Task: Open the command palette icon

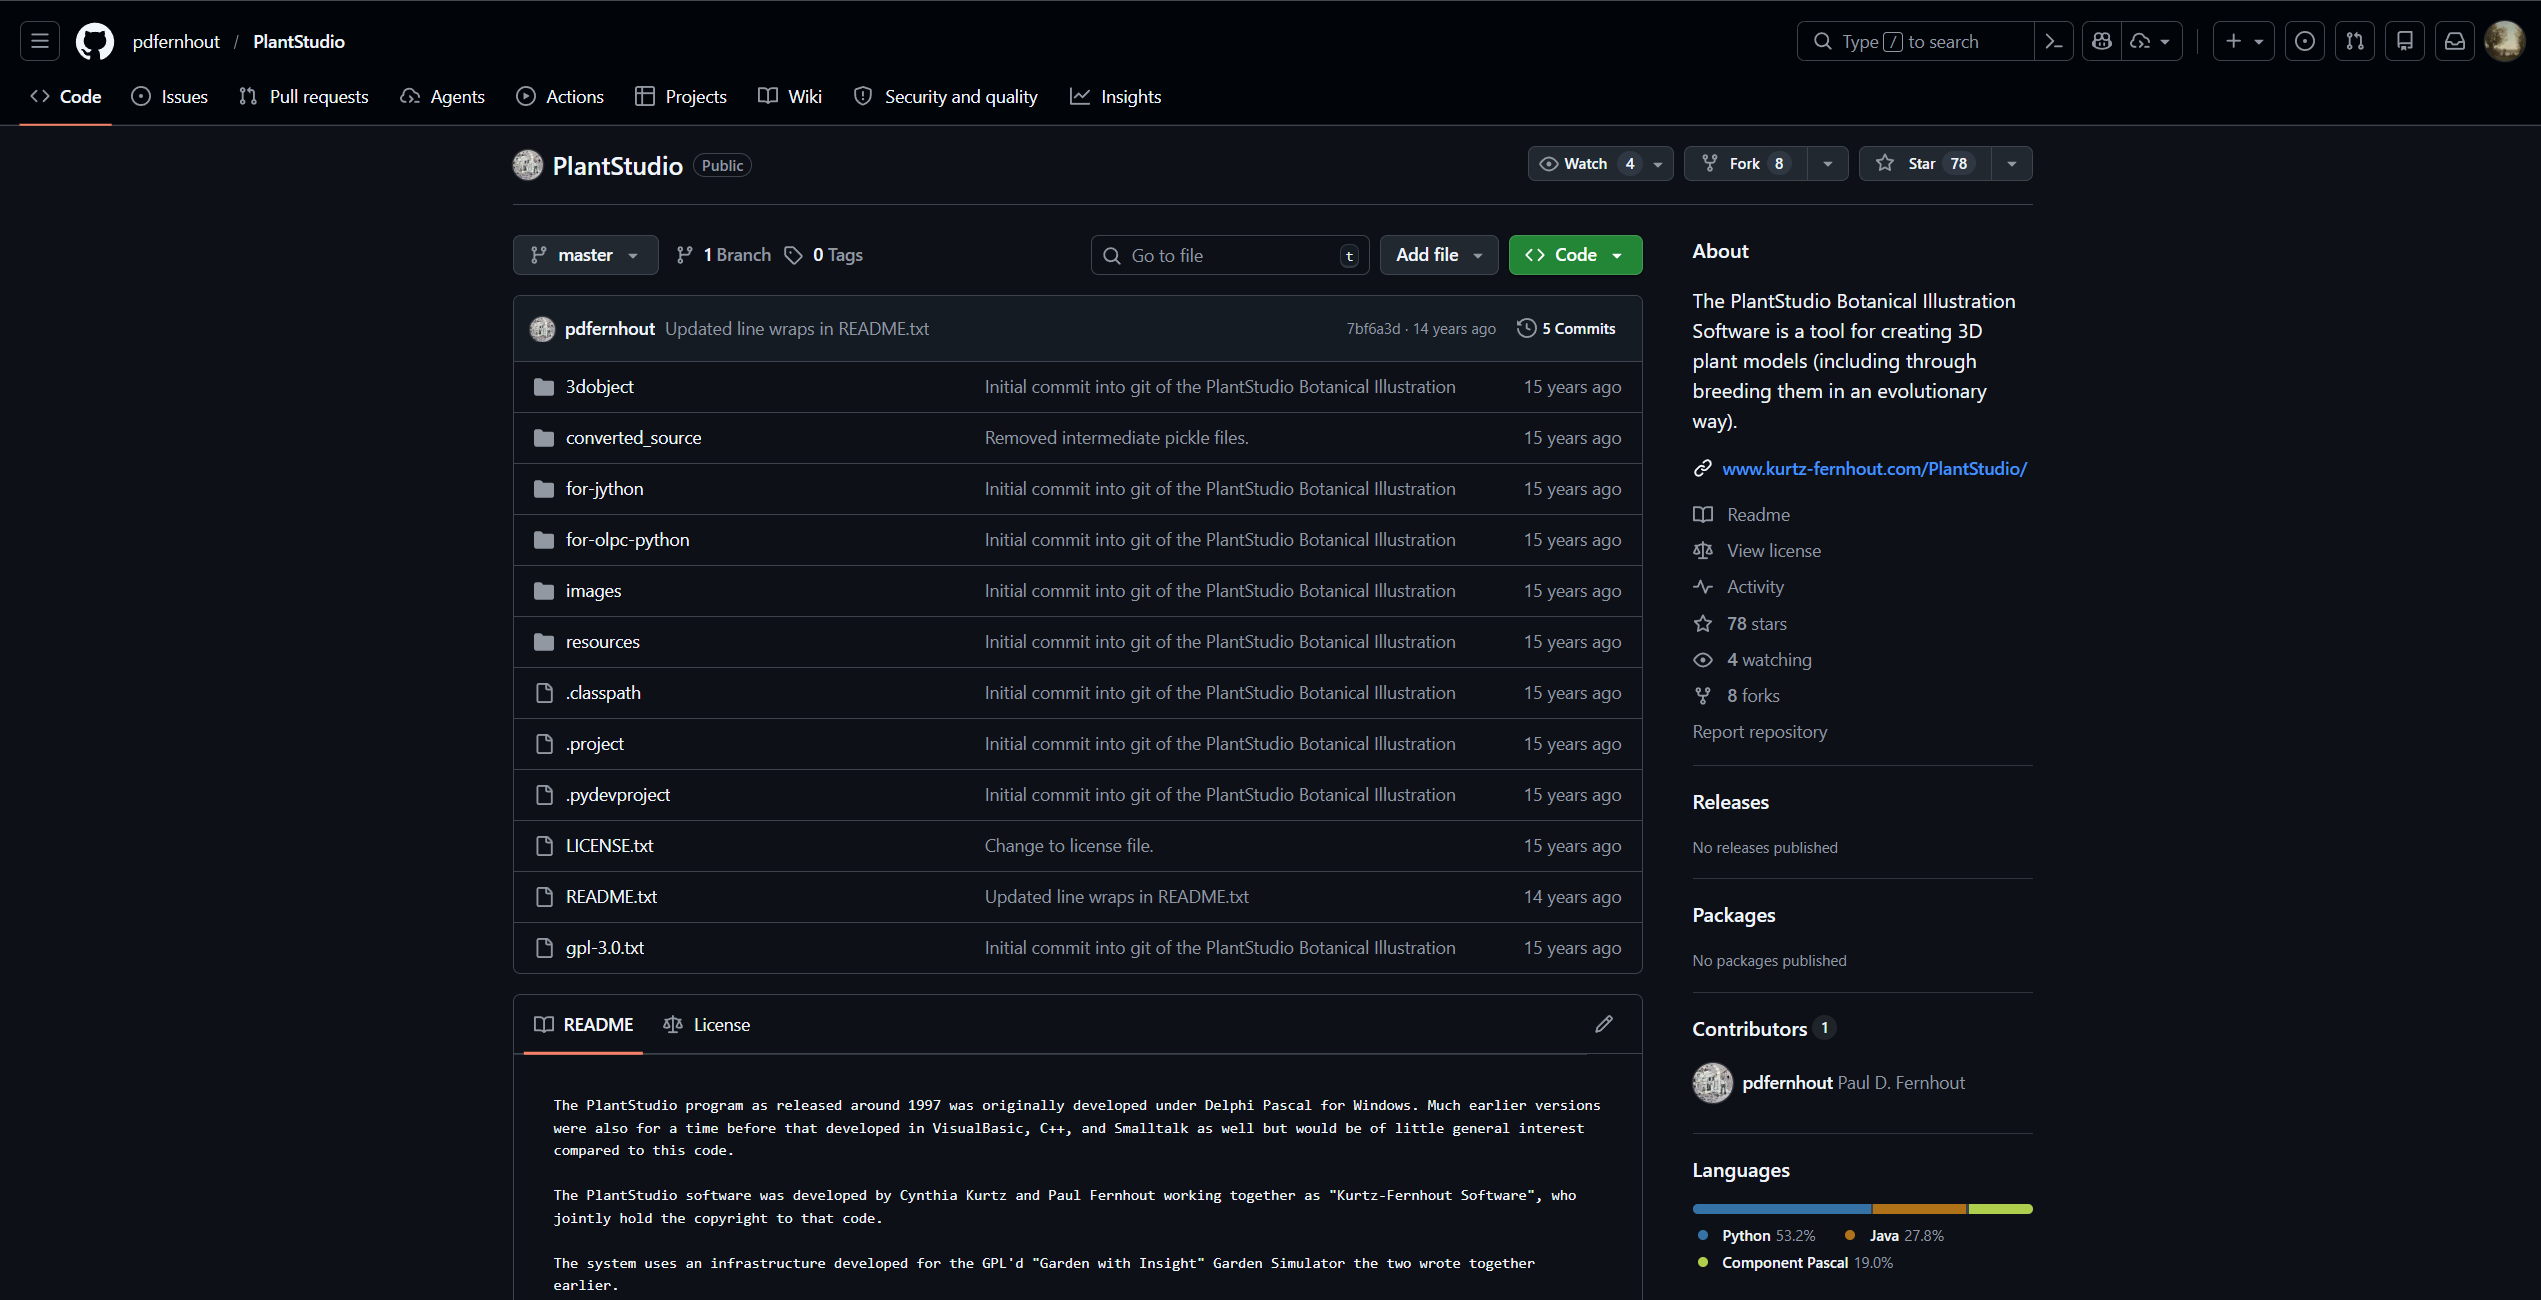Action: click(2054, 41)
